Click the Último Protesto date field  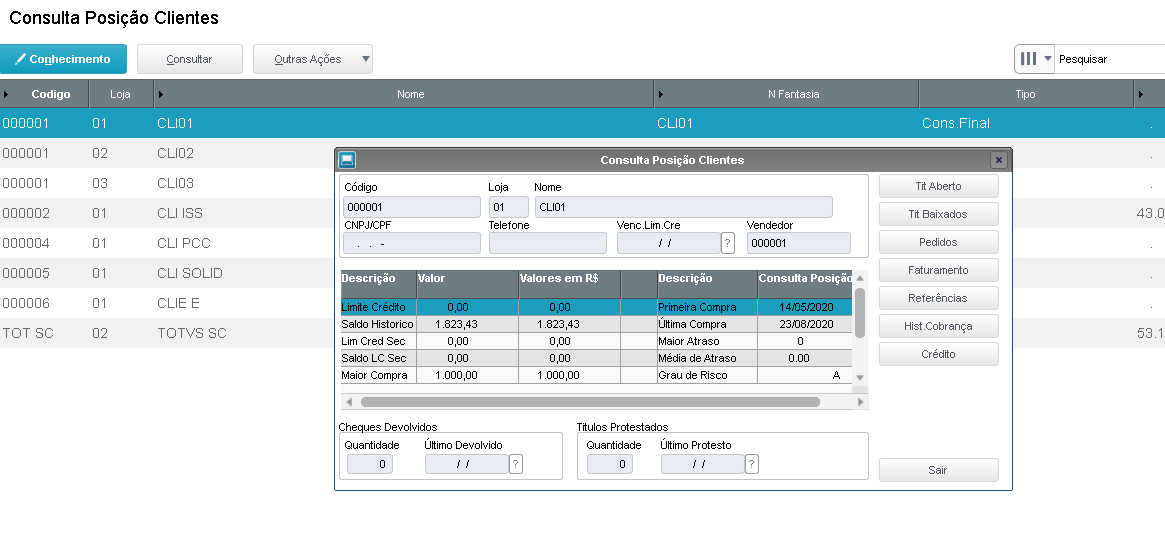(x=702, y=464)
